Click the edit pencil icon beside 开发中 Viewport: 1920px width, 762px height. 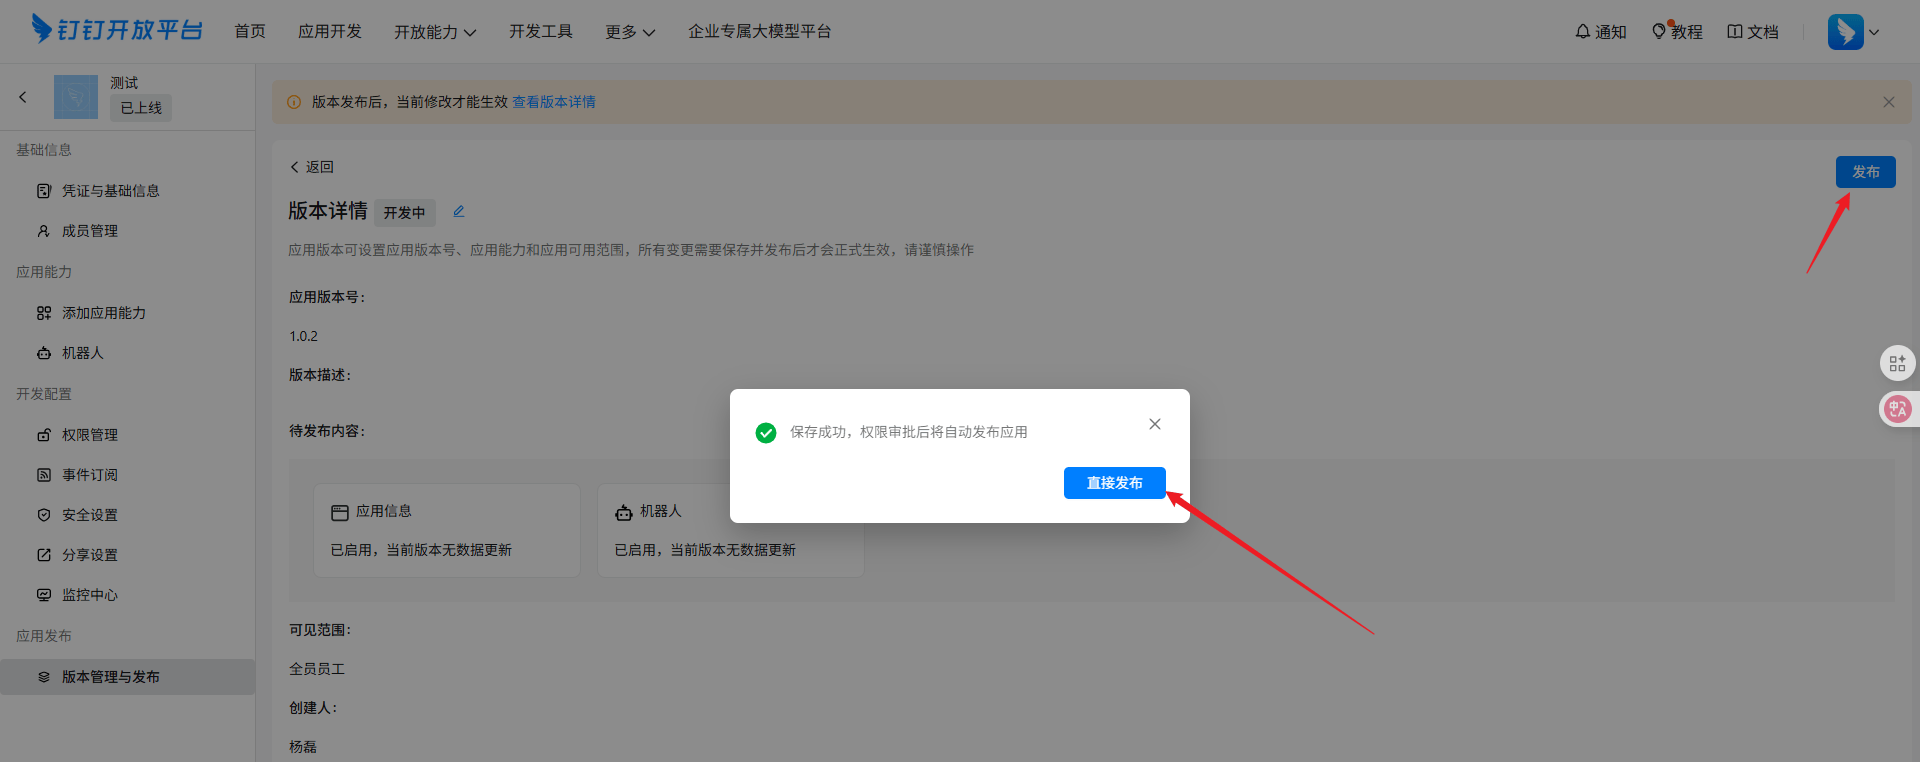tap(459, 212)
